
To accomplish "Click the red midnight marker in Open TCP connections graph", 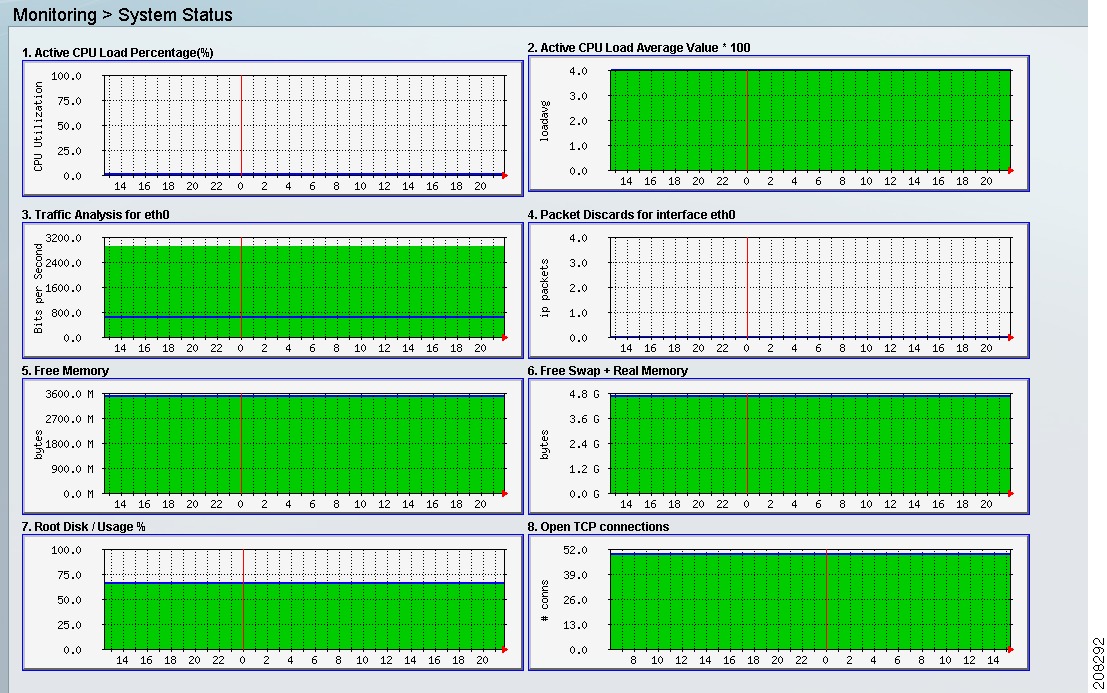I will [x=827, y=600].
